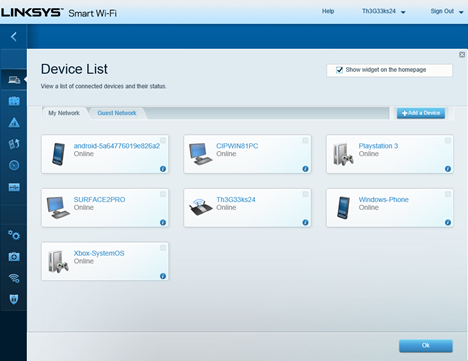Remove the Th3G33ks24 card via corner X
Viewport: 468px width, 361px height.
[x=305, y=194]
